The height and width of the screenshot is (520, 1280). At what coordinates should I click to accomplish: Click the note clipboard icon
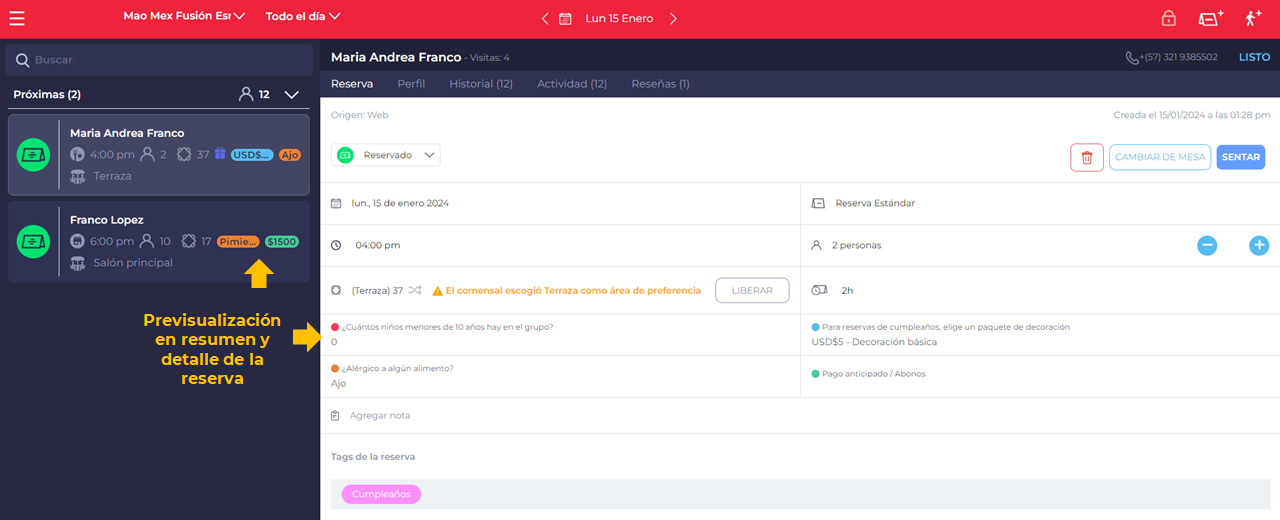tap(336, 415)
